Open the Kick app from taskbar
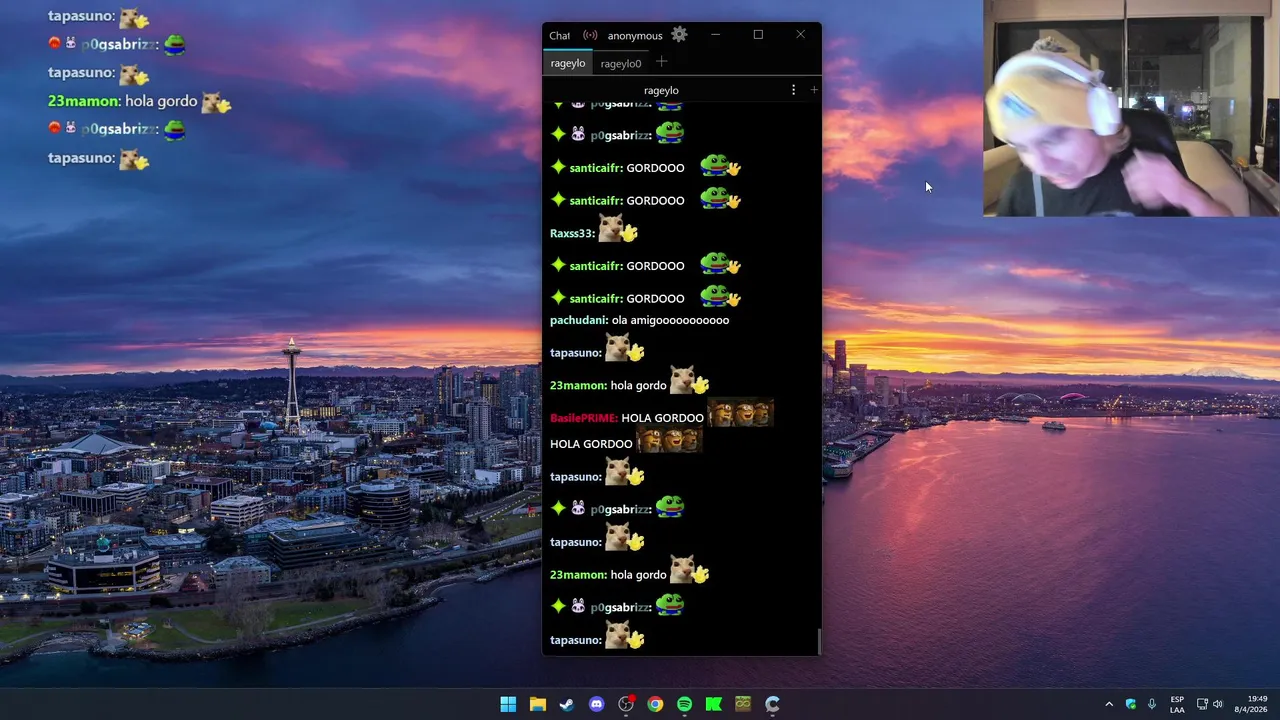 [x=714, y=704]
